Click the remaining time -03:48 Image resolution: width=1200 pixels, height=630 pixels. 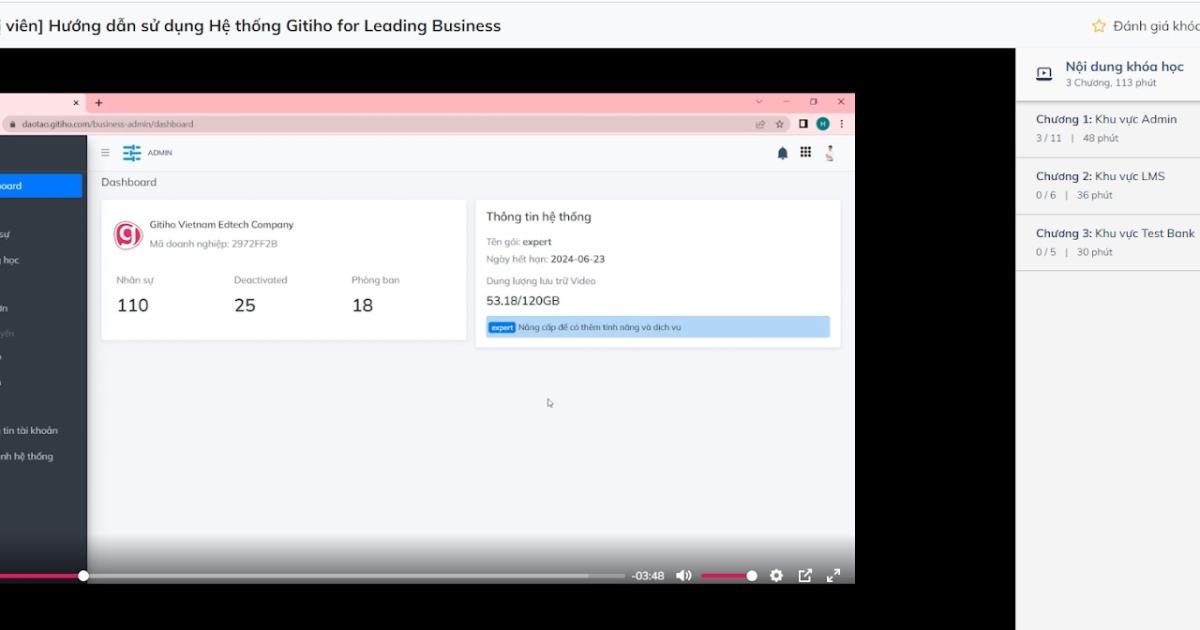[x=648, y=576]
